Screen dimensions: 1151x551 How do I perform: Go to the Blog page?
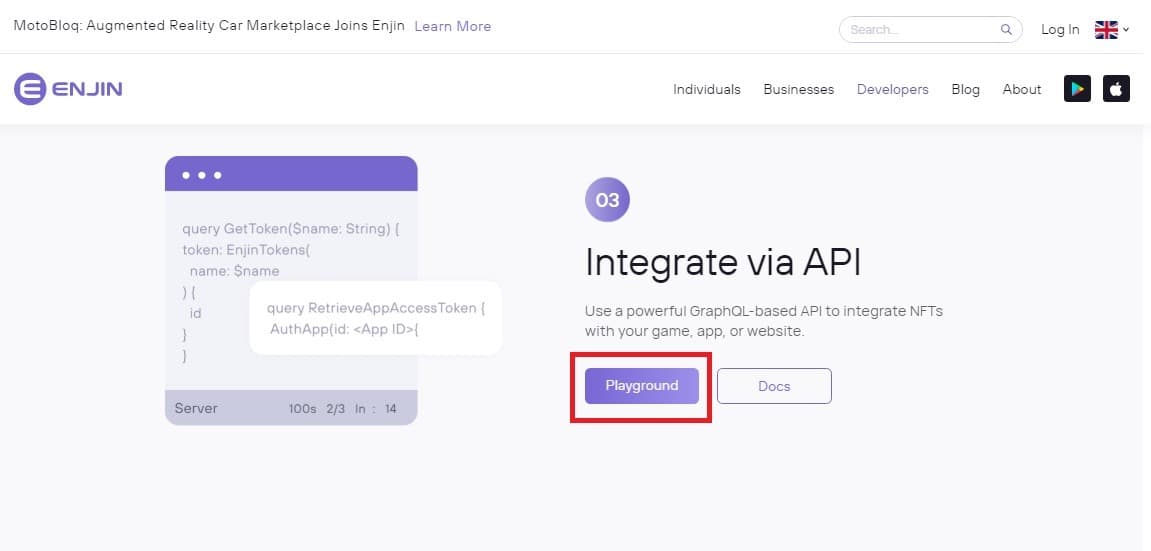965,90
